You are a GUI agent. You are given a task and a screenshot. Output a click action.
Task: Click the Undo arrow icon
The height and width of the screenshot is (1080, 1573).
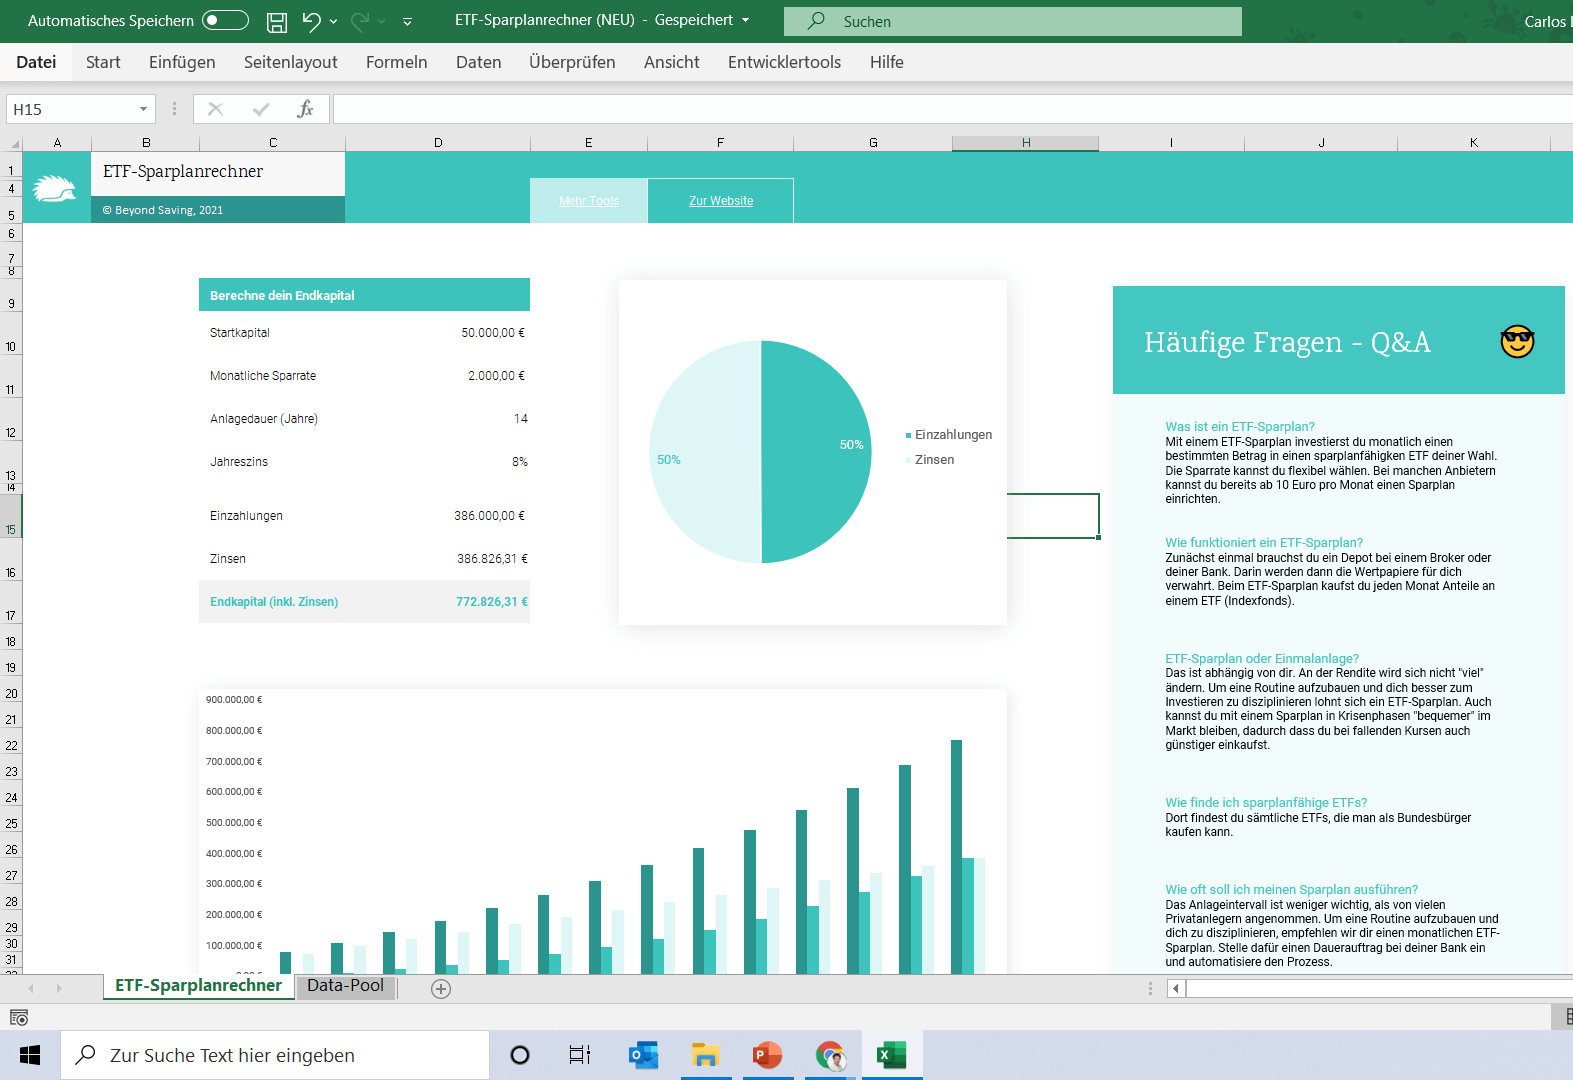(311, 21)
